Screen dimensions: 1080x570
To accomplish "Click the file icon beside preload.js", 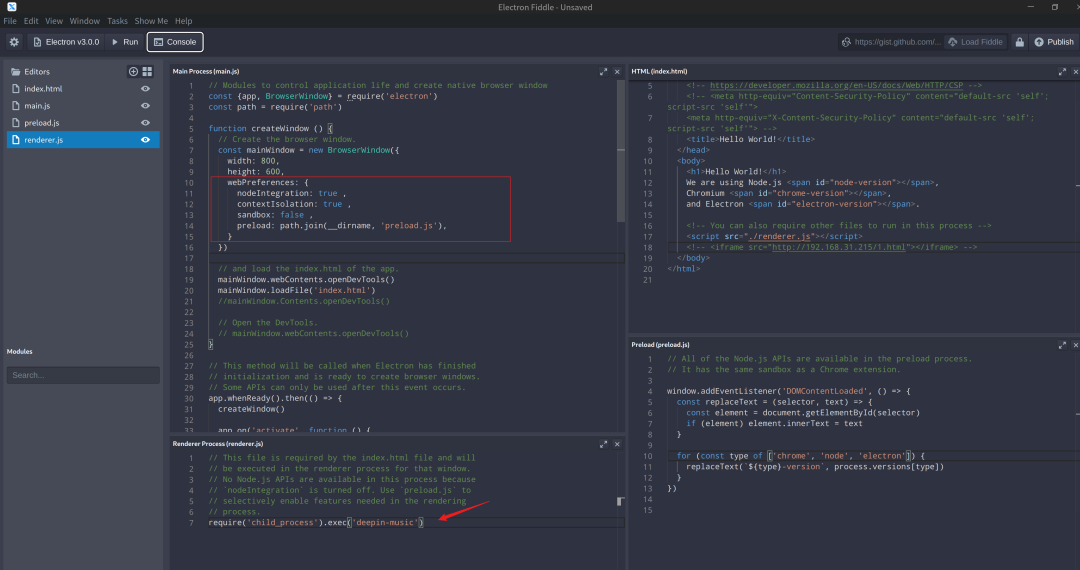I will pyautogui.click(x=16, y=123).
